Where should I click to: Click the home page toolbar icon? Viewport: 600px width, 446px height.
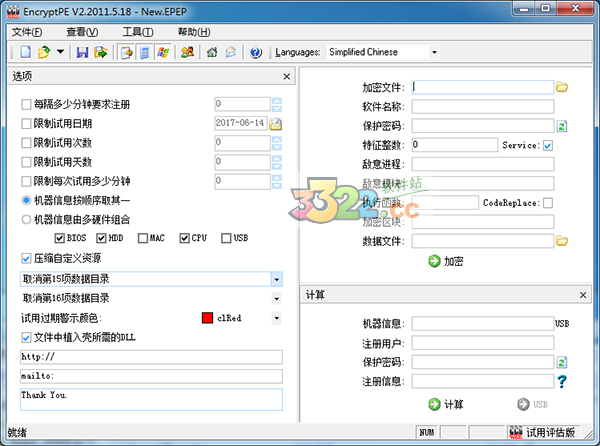(x=212, y=52)
